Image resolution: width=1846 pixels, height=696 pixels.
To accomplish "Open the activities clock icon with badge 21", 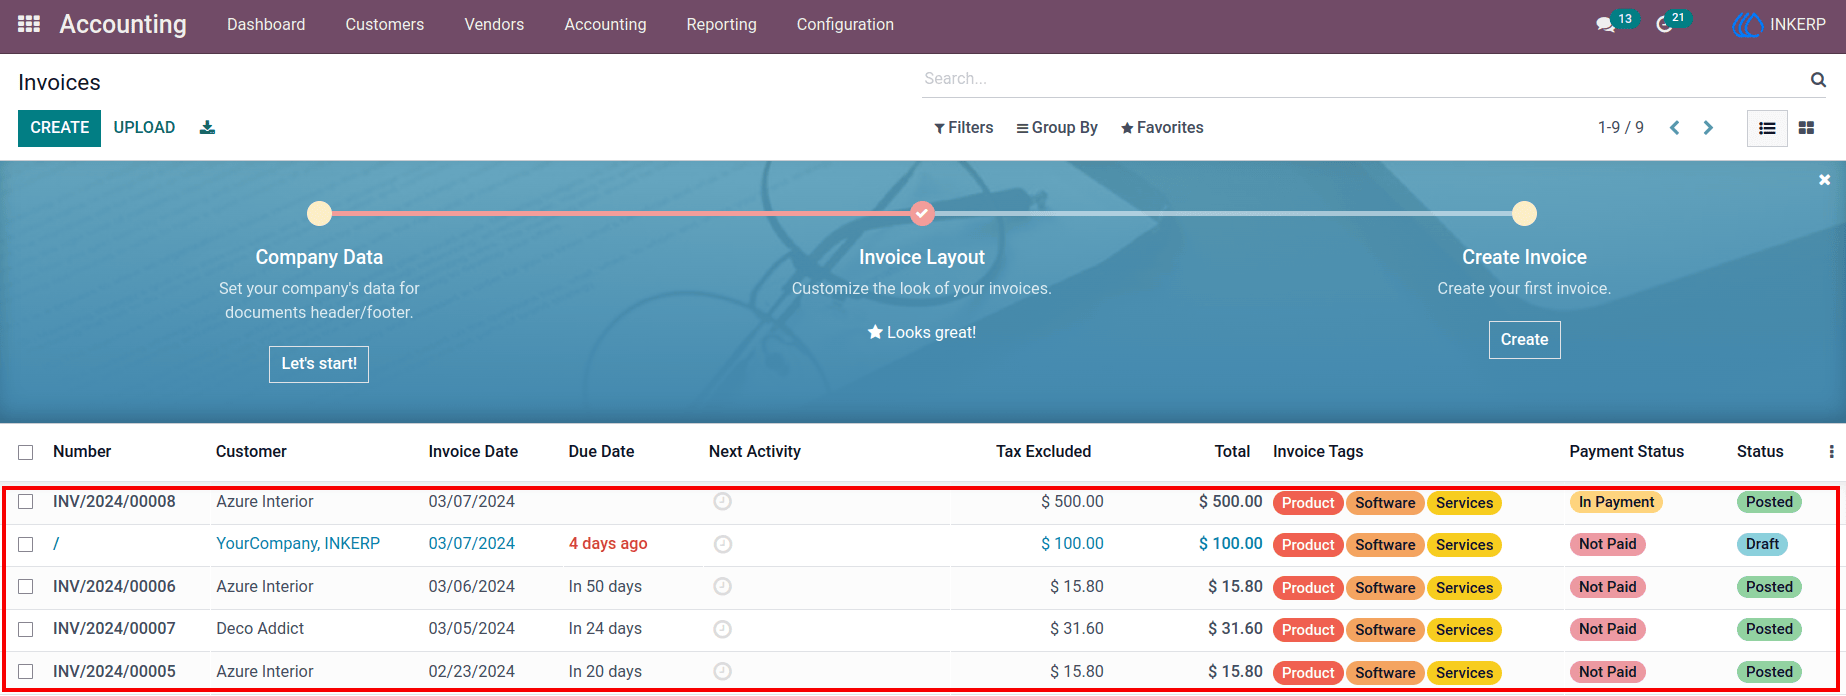I will point(1665,25).
